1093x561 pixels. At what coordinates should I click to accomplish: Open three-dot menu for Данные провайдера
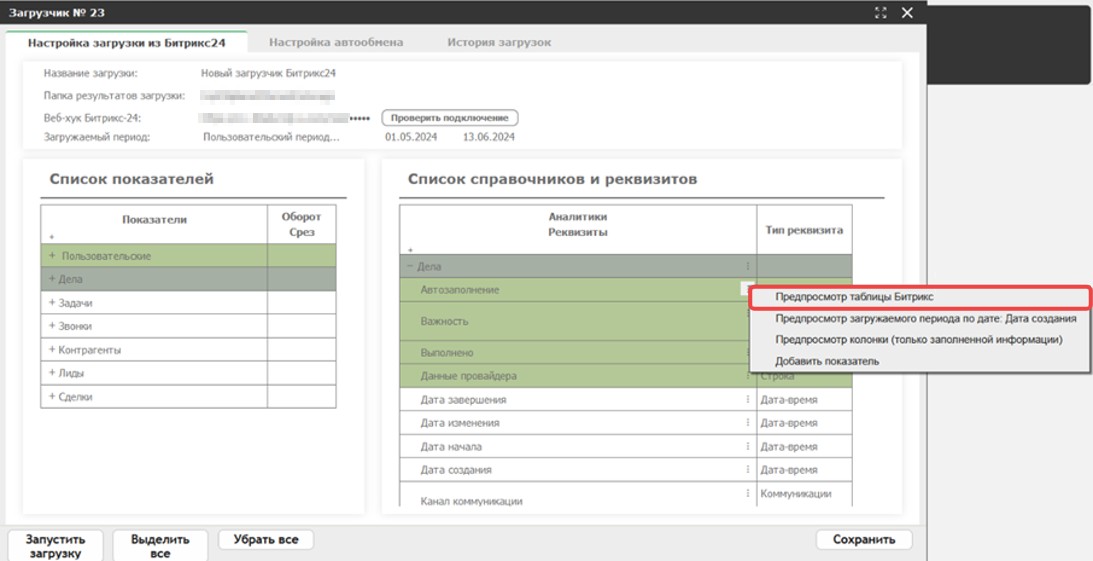pos(747,376)
